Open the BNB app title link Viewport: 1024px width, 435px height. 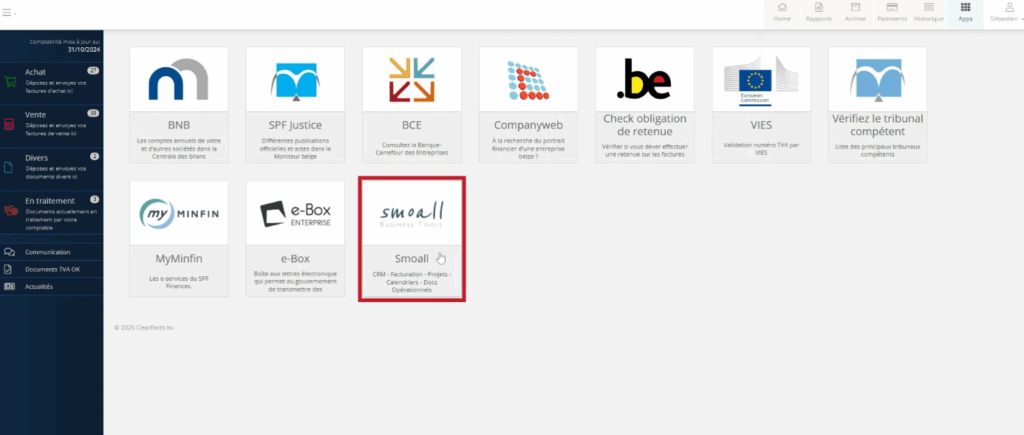point(179,125)
